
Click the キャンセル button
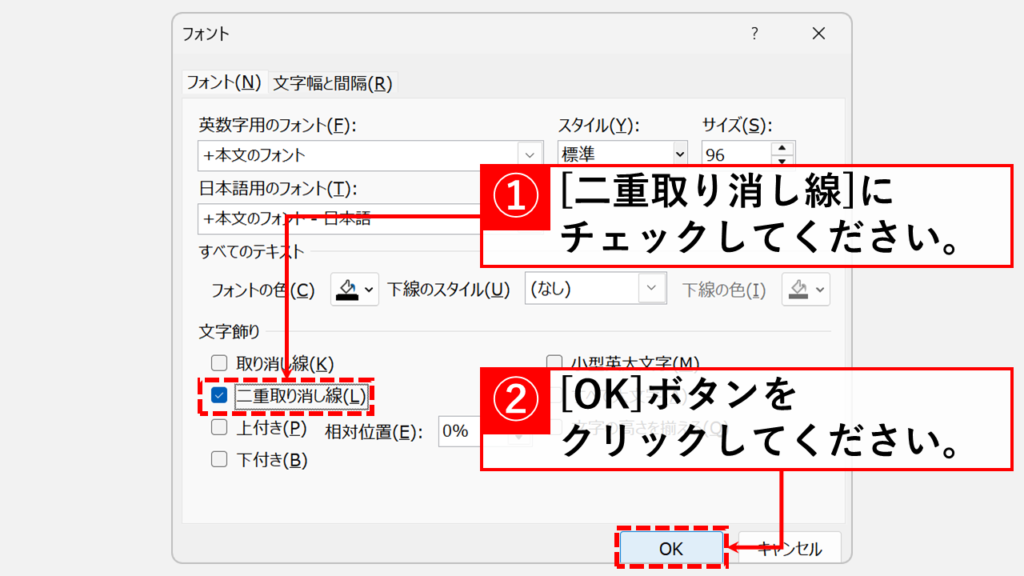click(x=789, y=548)
